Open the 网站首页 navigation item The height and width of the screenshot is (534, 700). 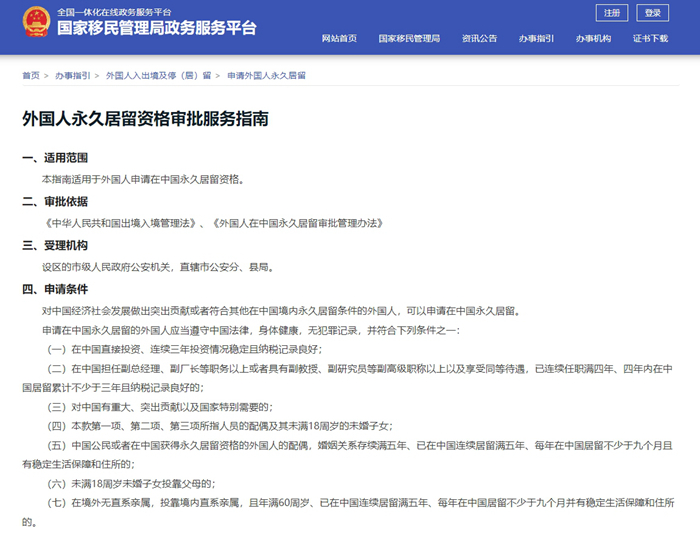click(339, 38)
